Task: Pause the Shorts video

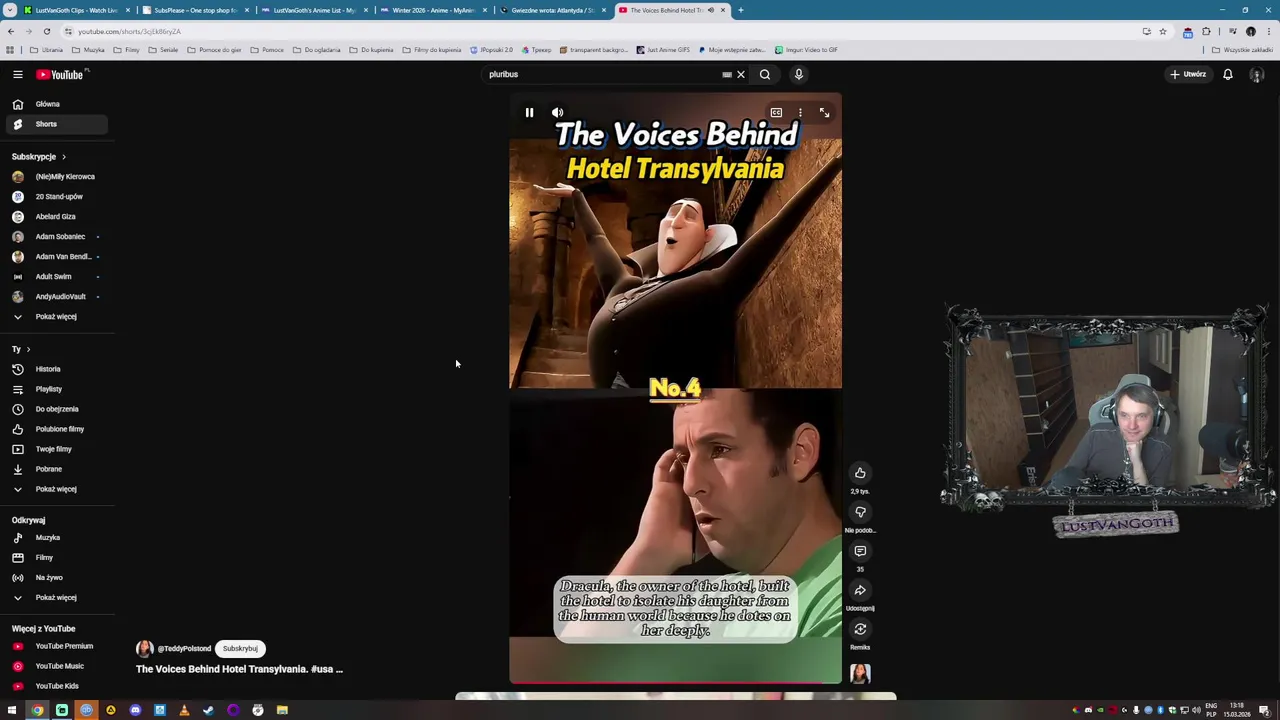Action: point(529,113)
